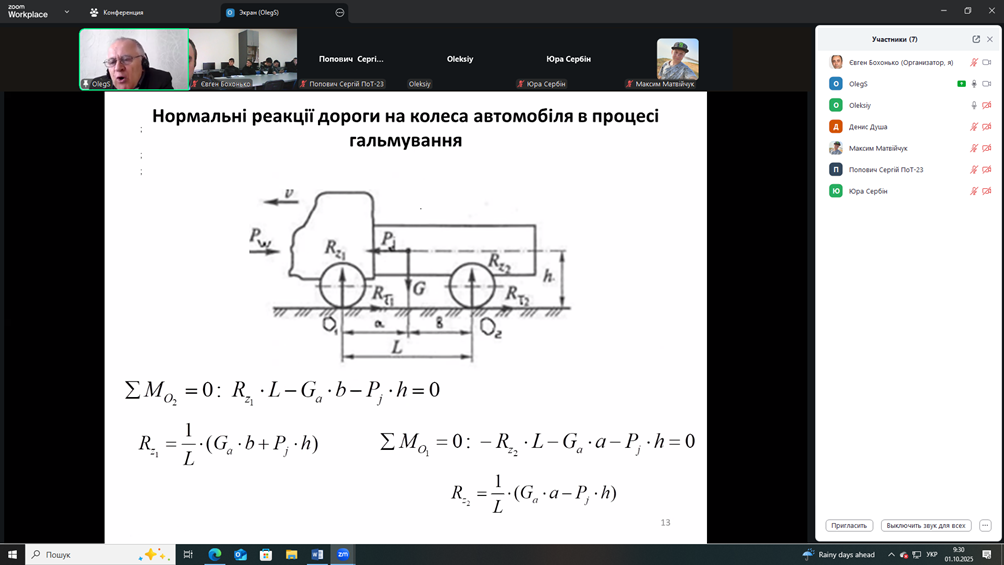Open more options for screen share tab
This screenshot has height=565, width=1004.
coord(340,12)
